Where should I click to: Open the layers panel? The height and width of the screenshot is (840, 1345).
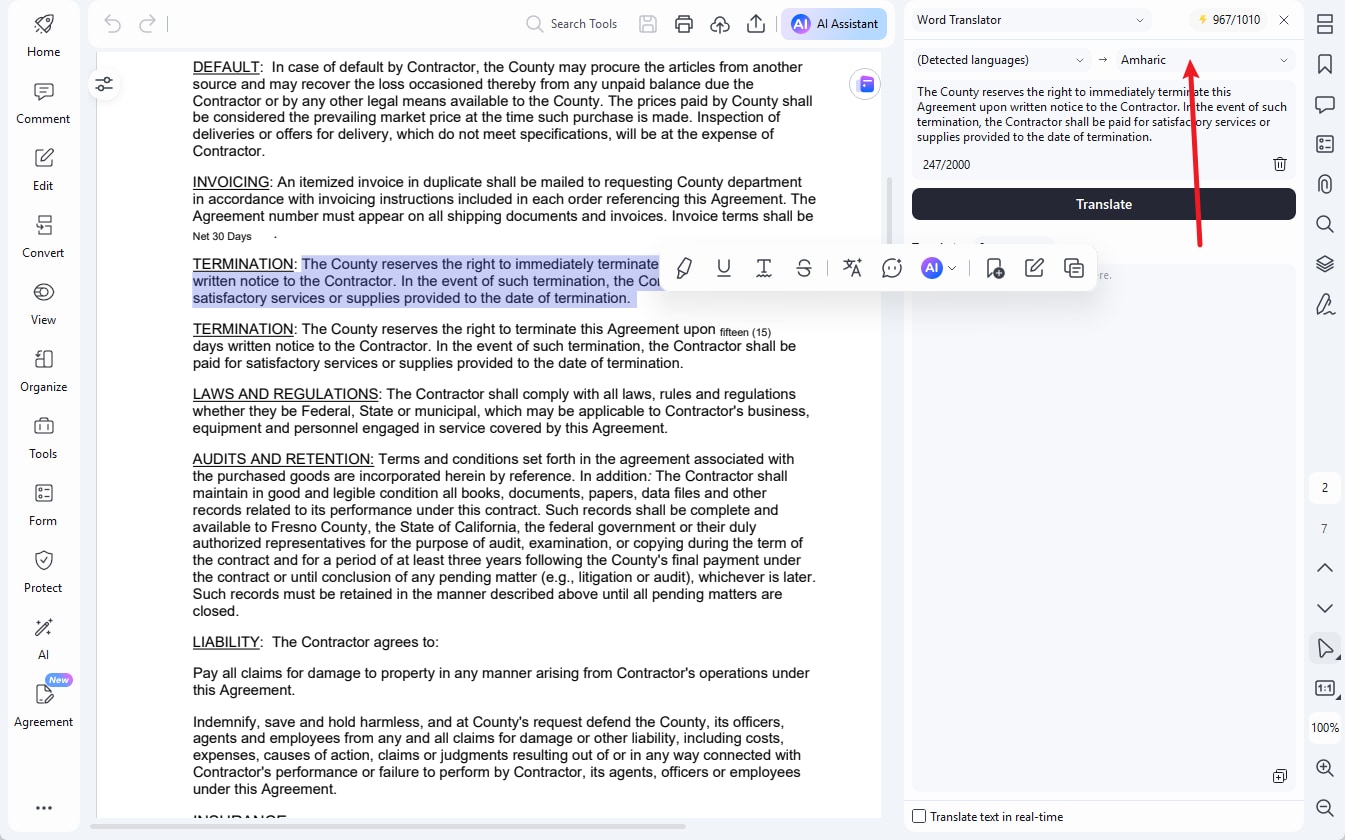(x=1325, y=264)
